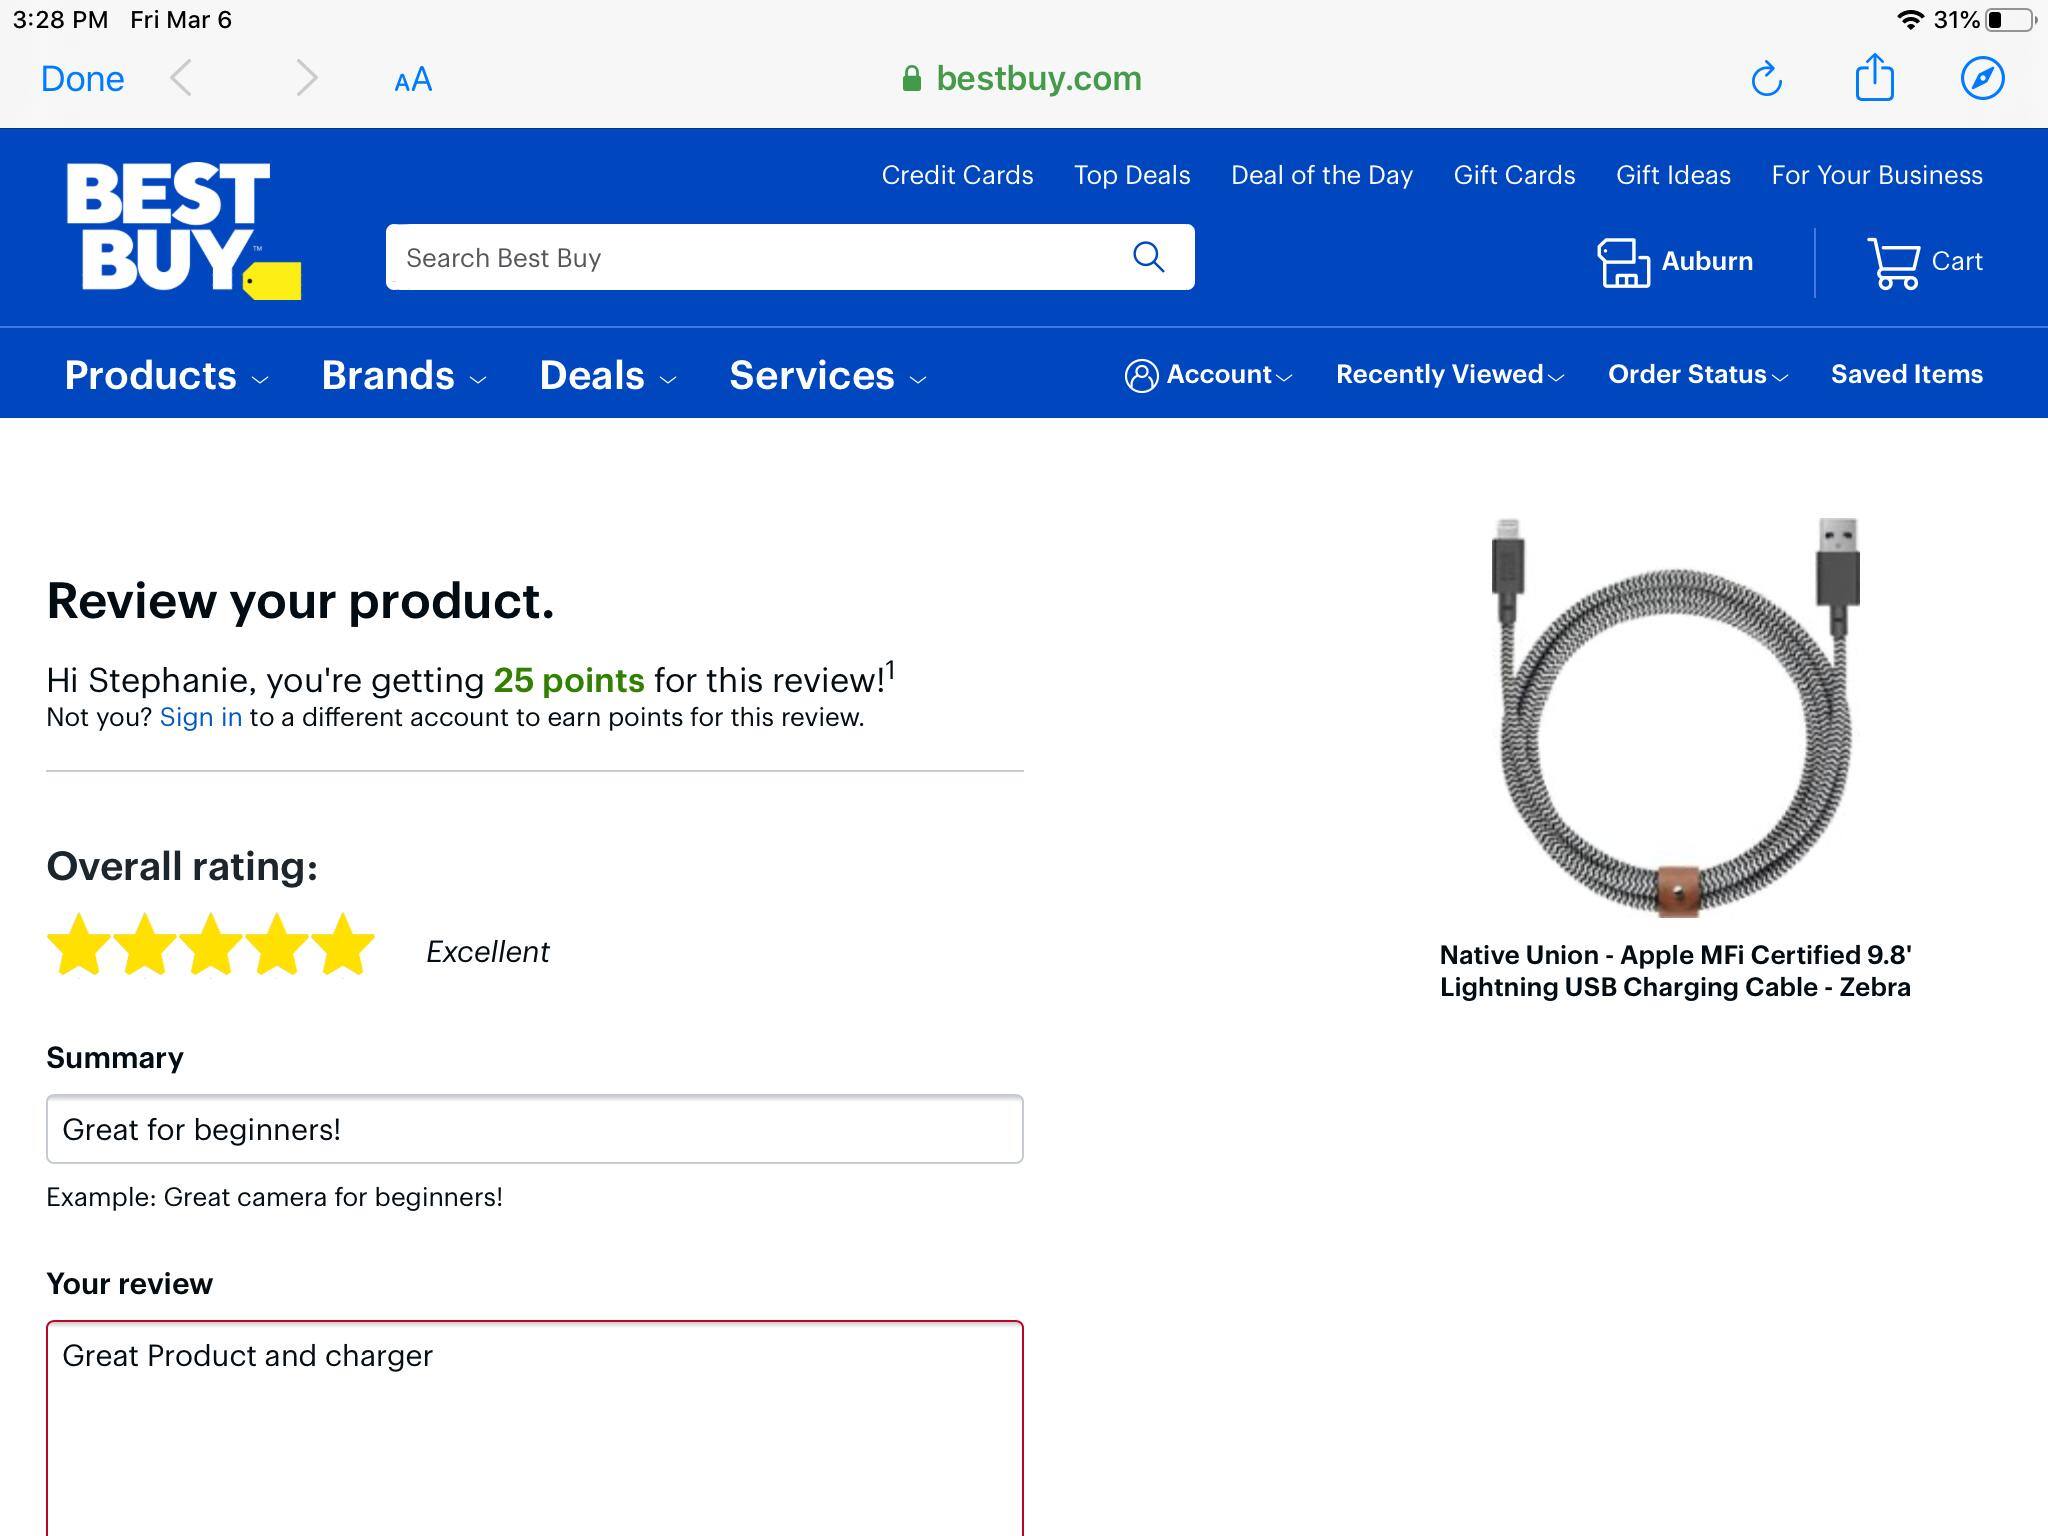The height and width of the screenshot is (1536, 2048).
Task: Open the share sheet icon
Action: click(1876, 78)
